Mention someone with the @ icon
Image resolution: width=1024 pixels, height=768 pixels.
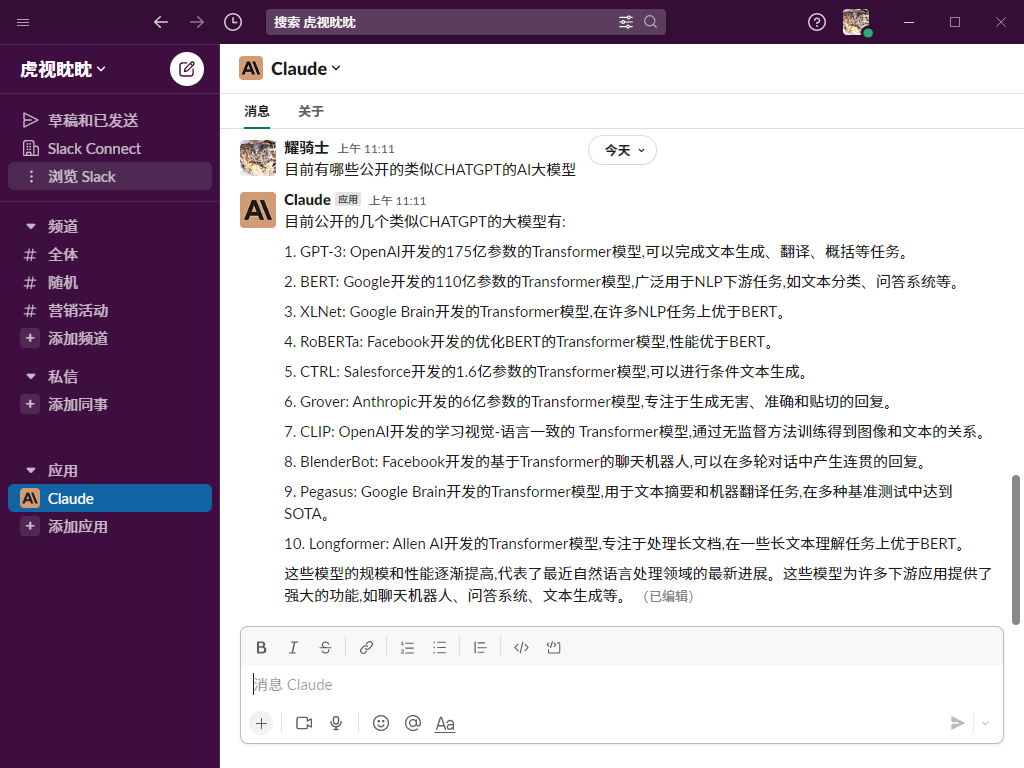pos(413,723)
